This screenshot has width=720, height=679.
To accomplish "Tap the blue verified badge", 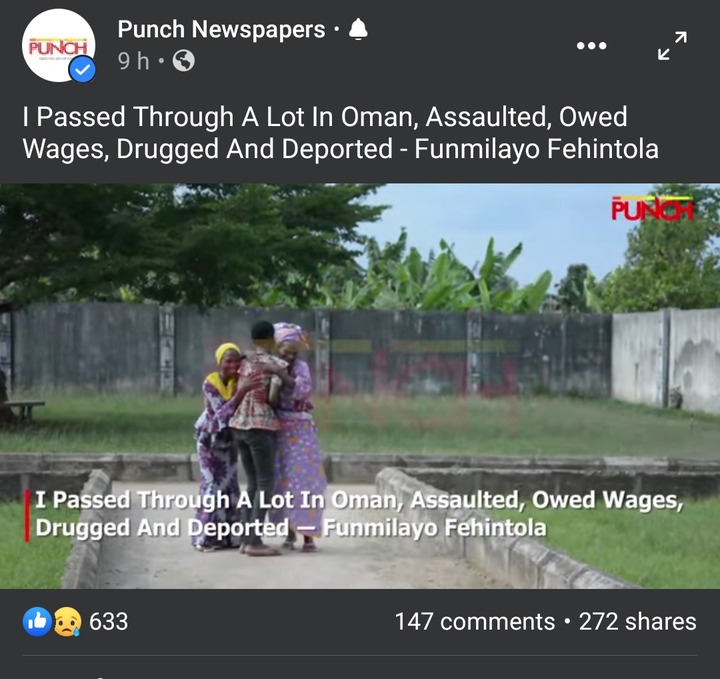I will [82, 70].
